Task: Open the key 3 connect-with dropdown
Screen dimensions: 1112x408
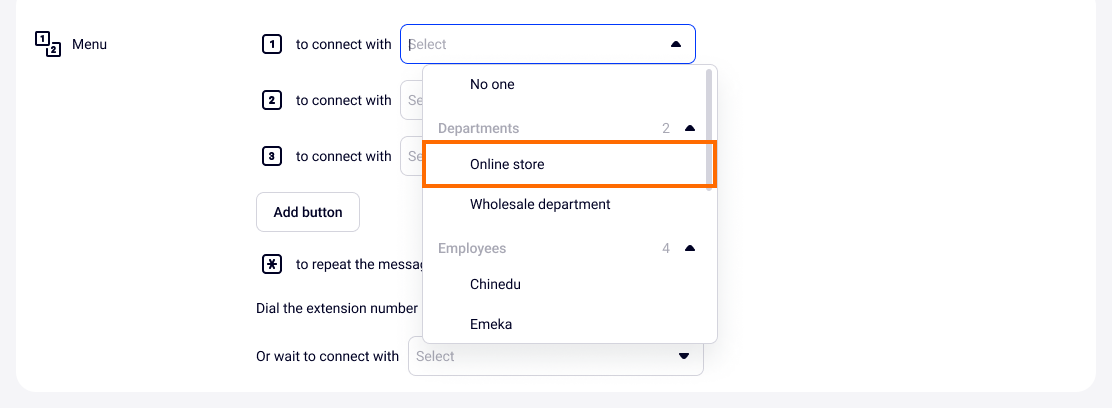Action: [x=411, y=156]
